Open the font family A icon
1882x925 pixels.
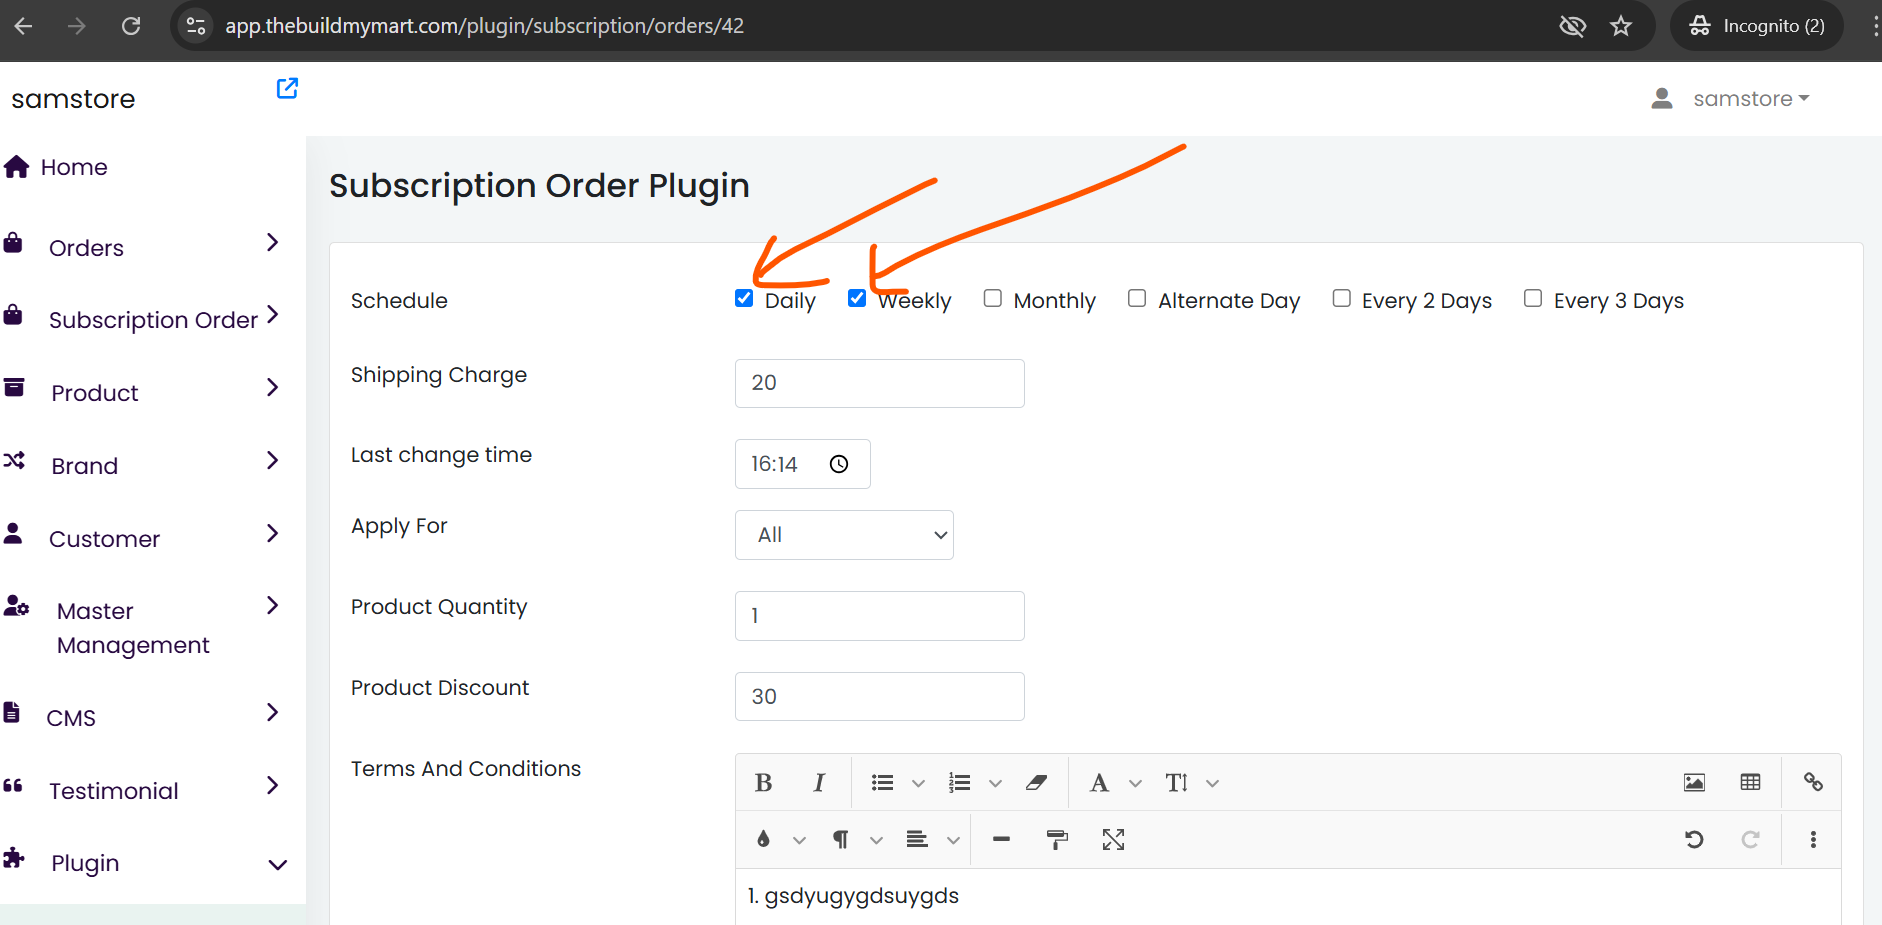(1099, 783)
